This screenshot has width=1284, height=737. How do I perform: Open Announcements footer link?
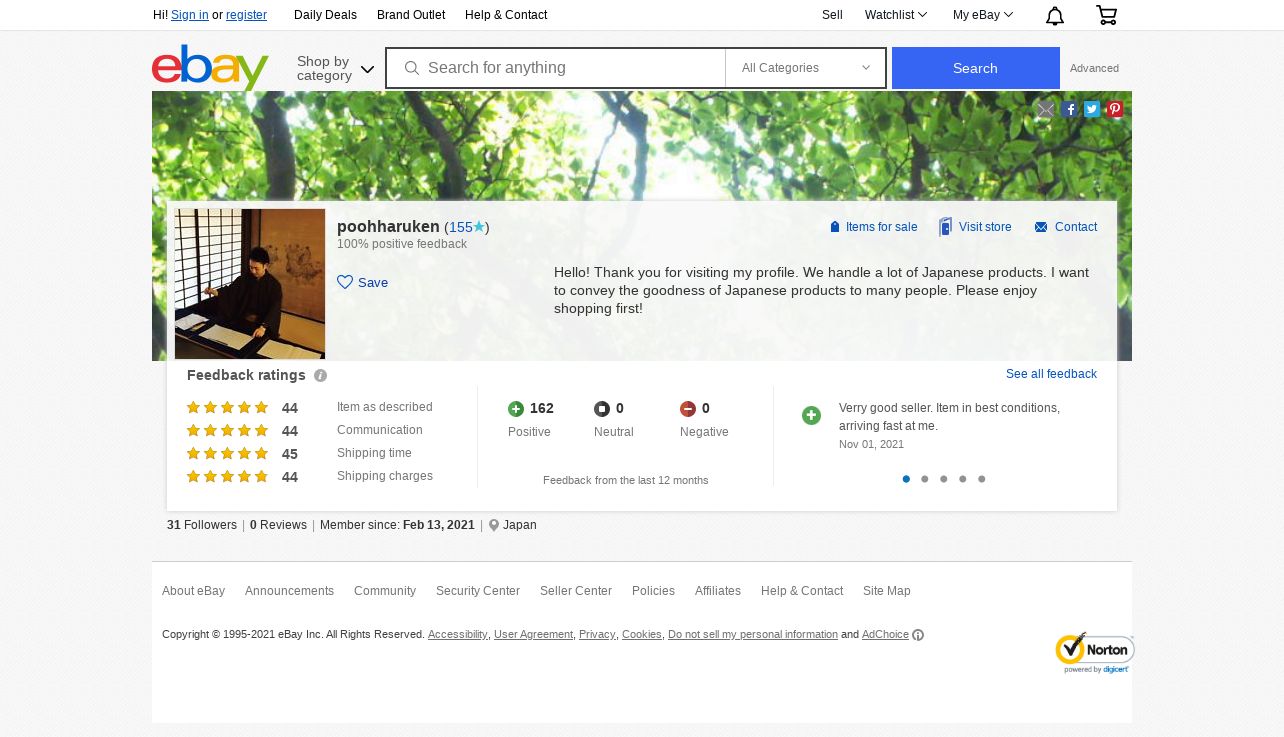click(289, 591)
